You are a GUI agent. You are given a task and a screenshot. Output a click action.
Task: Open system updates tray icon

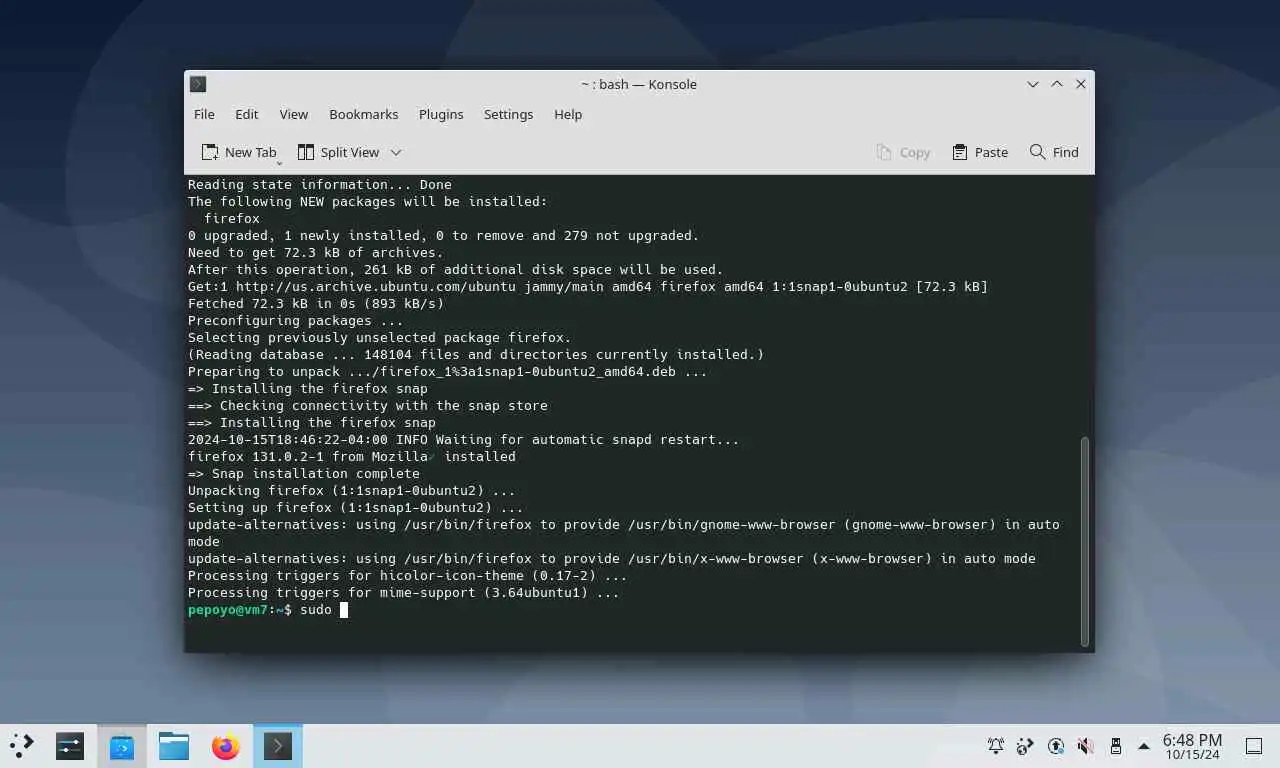point(1056,746)
